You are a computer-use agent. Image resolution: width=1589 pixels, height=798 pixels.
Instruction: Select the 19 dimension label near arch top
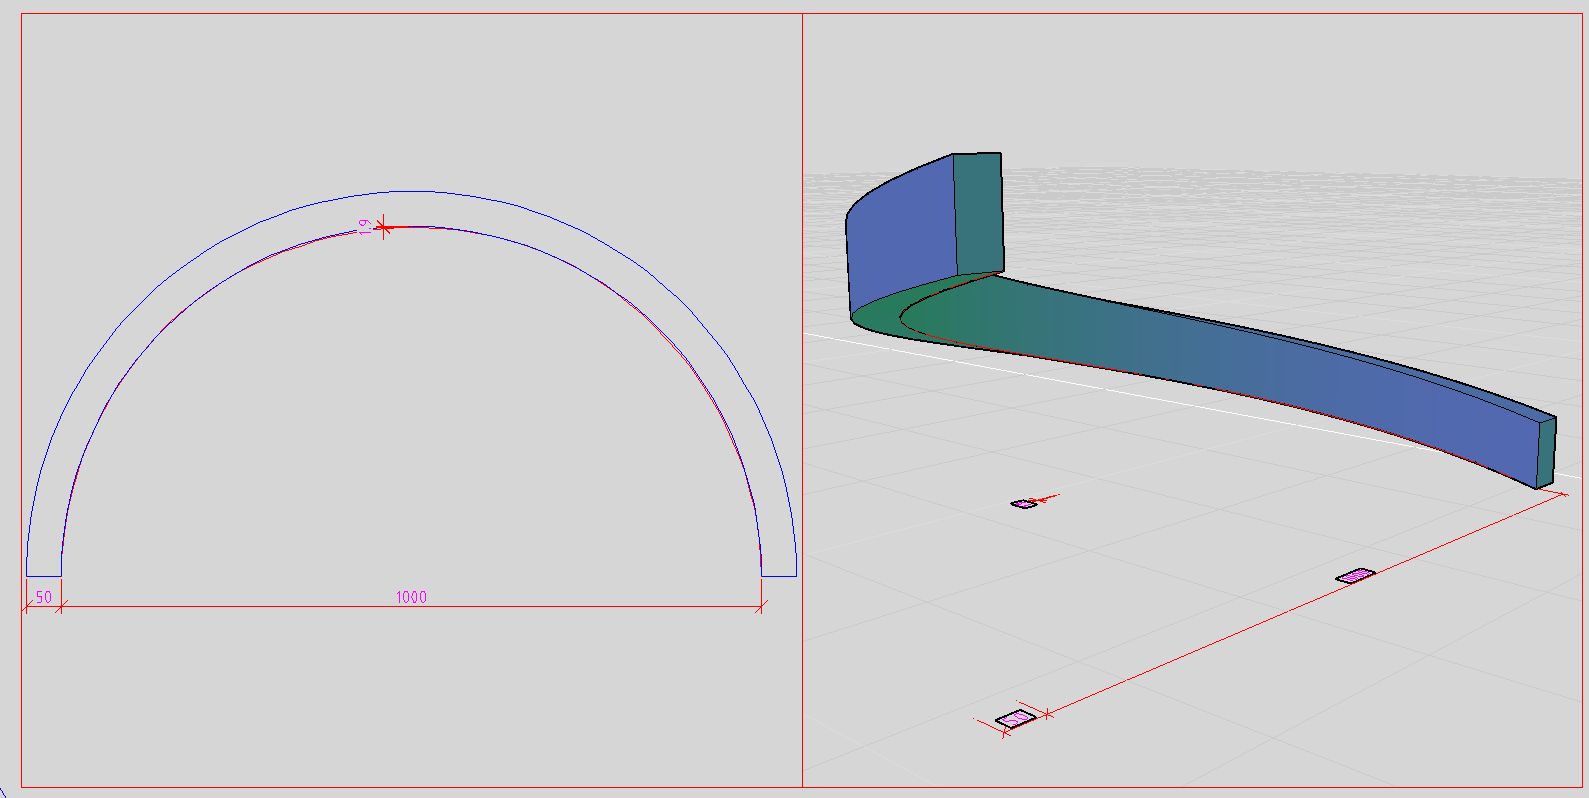click(x=364, y=226)
